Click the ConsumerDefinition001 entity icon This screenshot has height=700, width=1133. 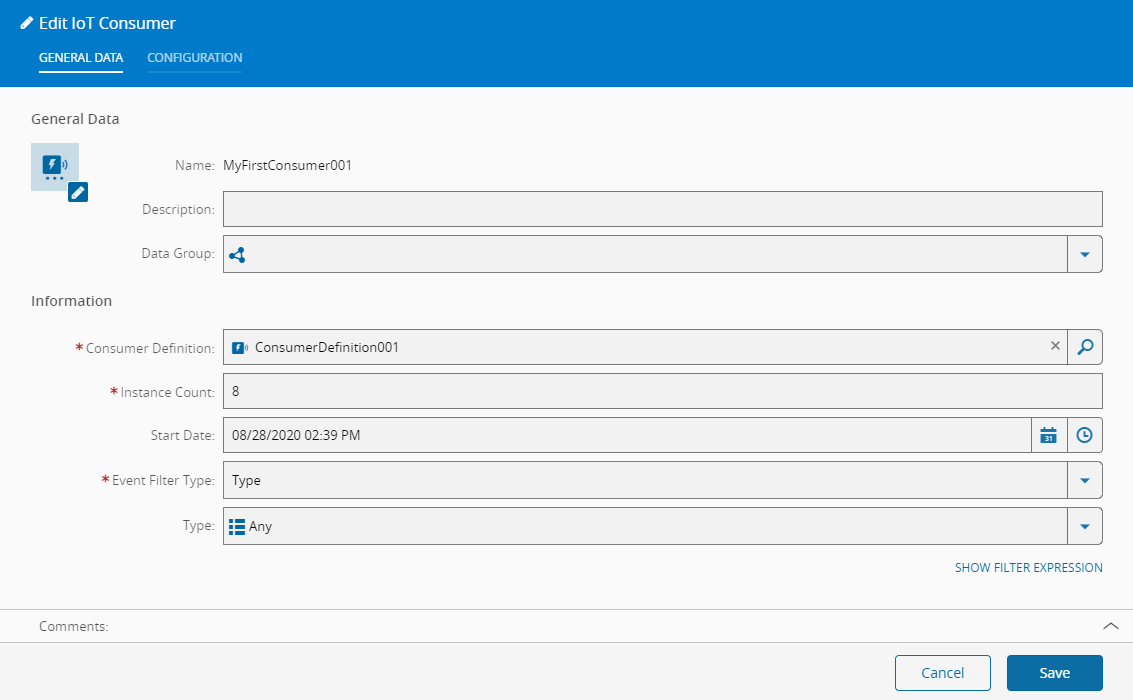point(240,348)
